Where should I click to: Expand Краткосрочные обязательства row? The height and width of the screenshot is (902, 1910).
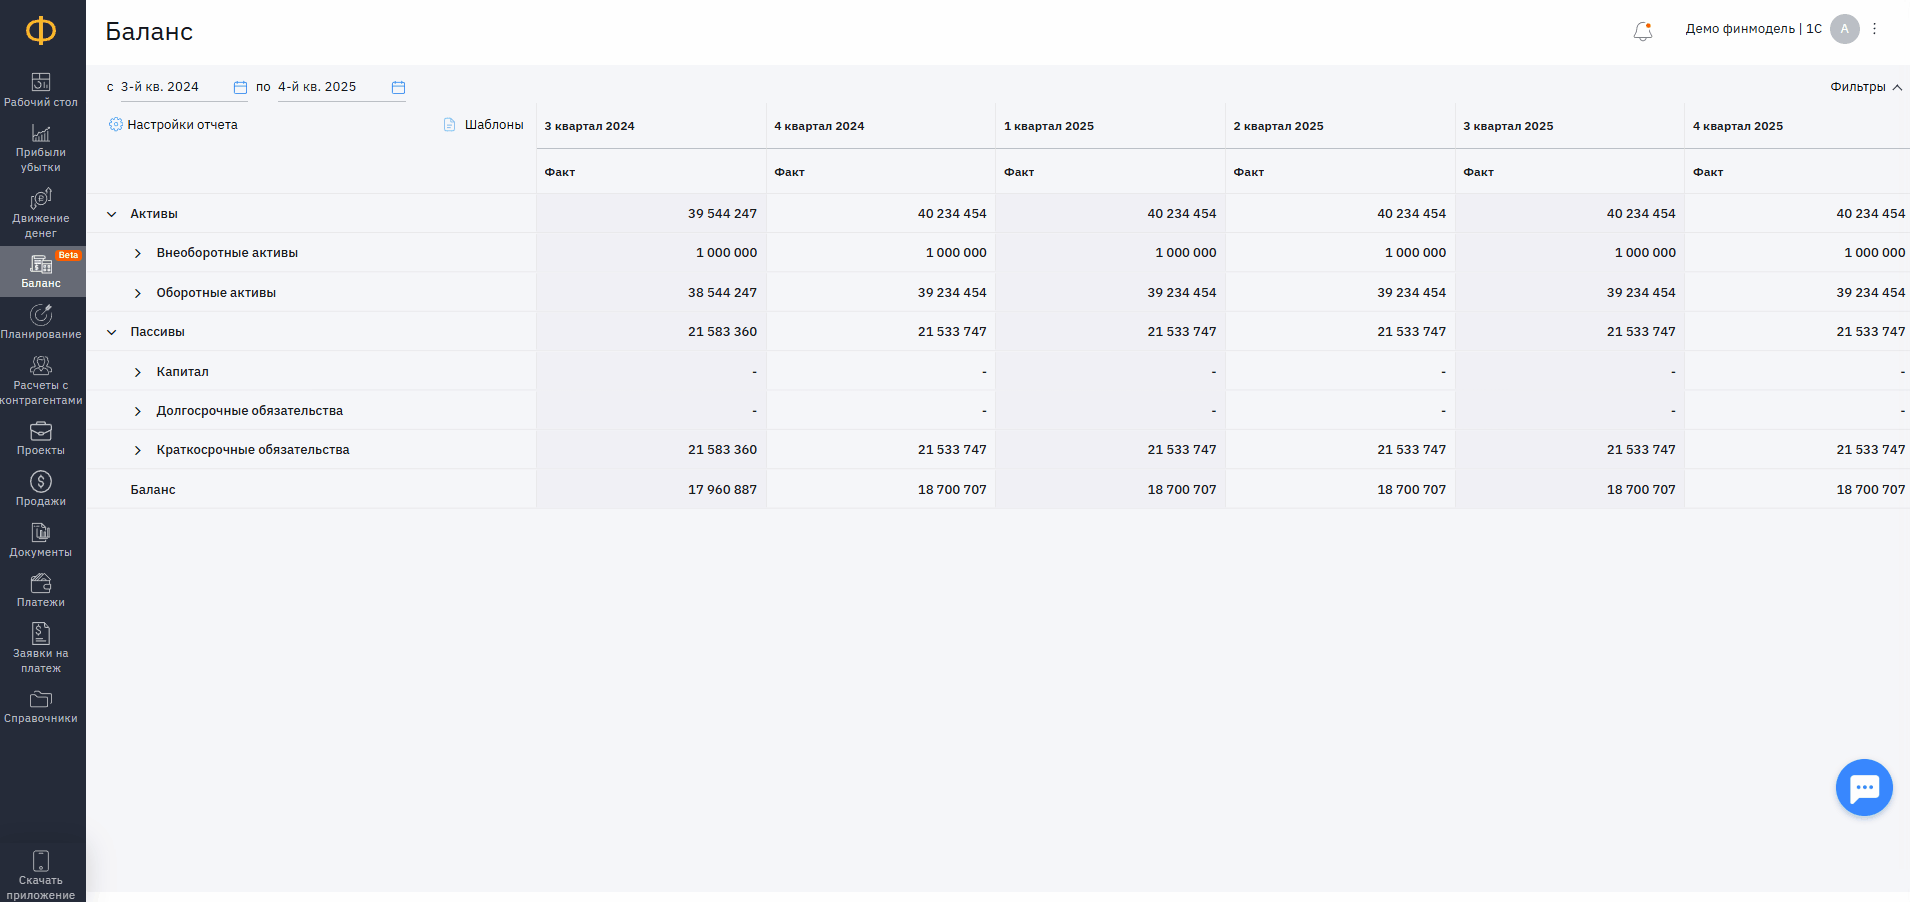point(138,450)
